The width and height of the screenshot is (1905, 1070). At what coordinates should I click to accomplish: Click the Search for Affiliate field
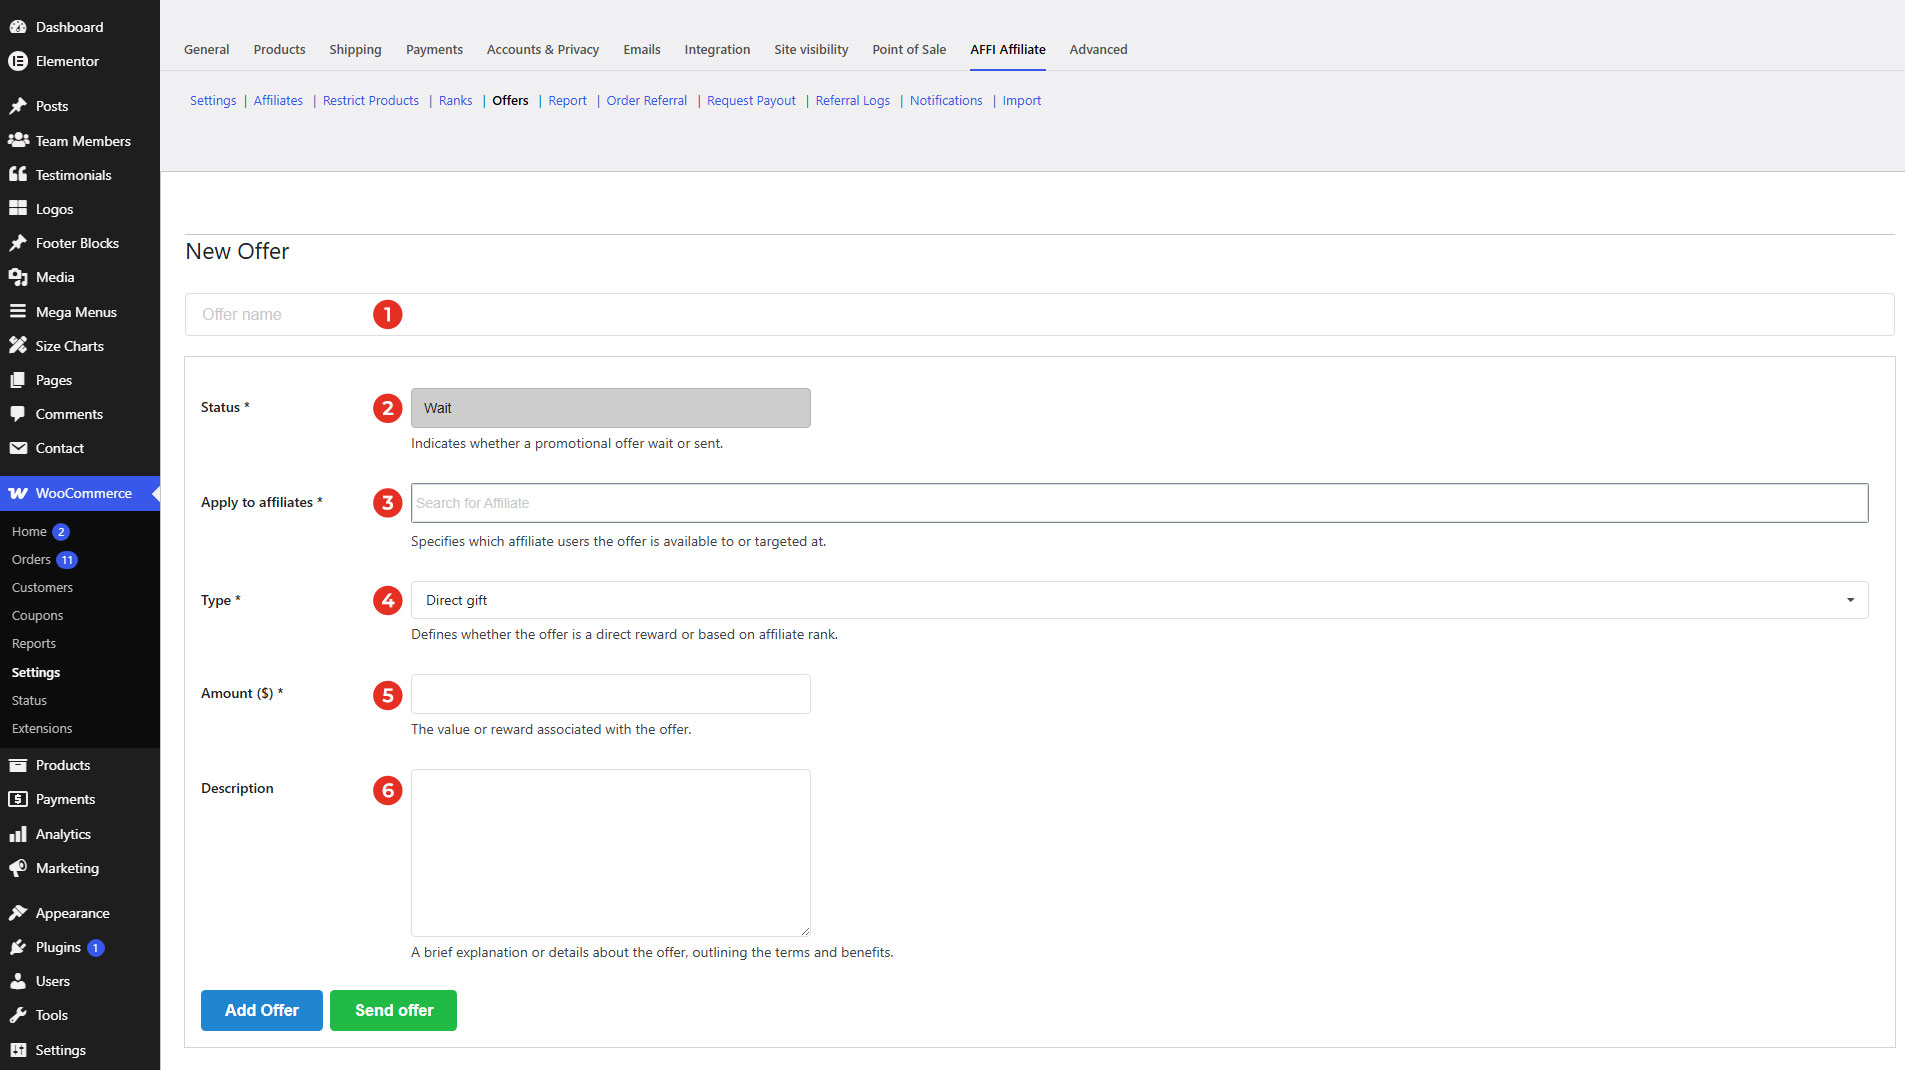click(1139, 503)
